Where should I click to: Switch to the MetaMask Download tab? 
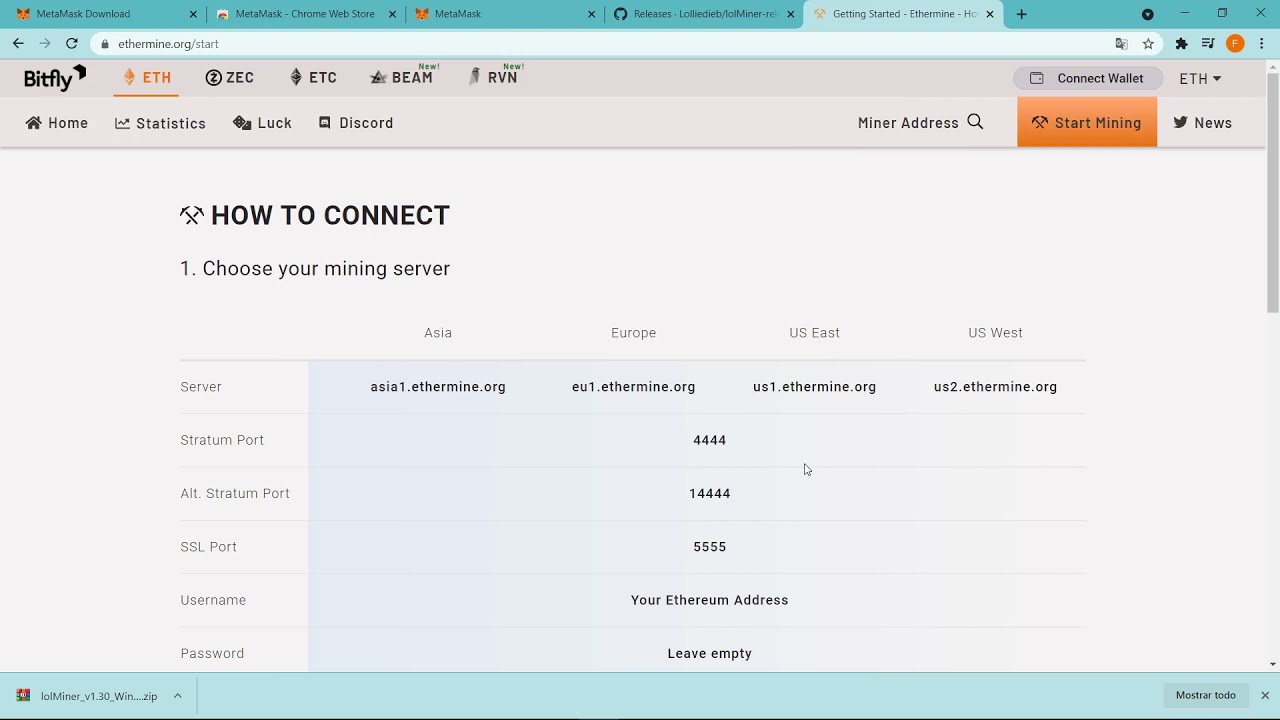(x=104, y=14)
